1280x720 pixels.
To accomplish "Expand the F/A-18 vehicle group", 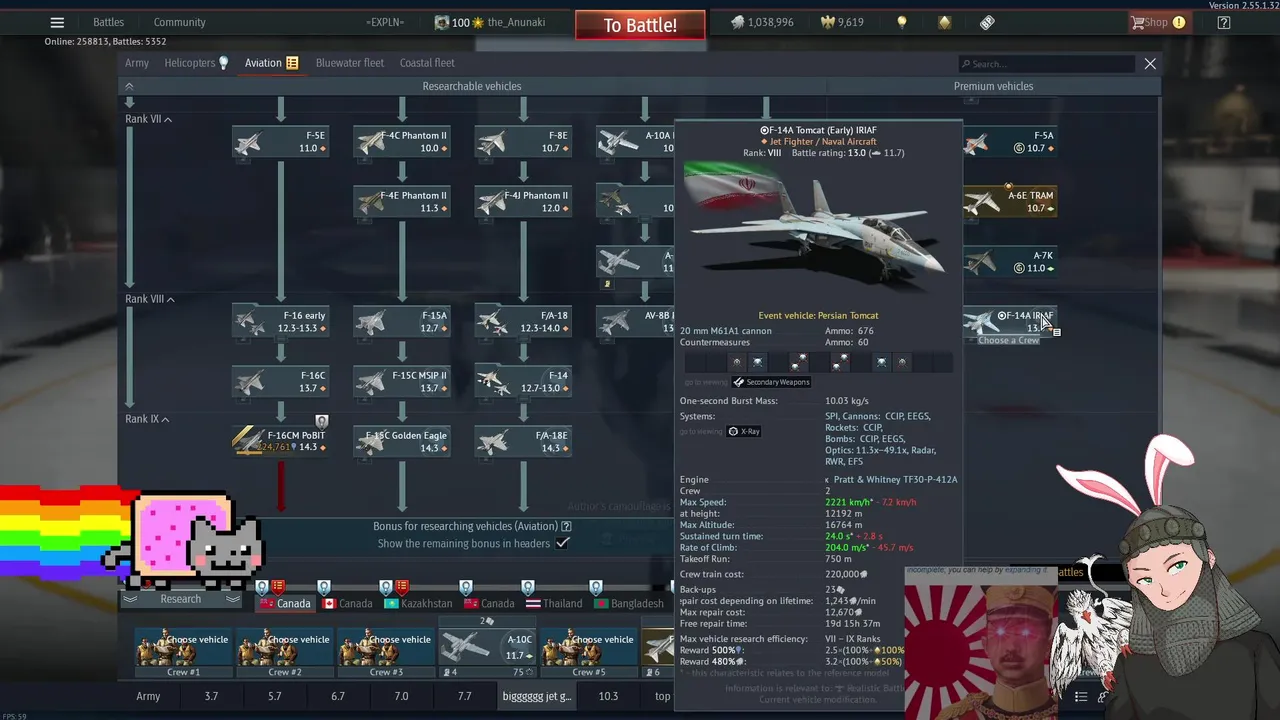I will click(x=523, y=321).
